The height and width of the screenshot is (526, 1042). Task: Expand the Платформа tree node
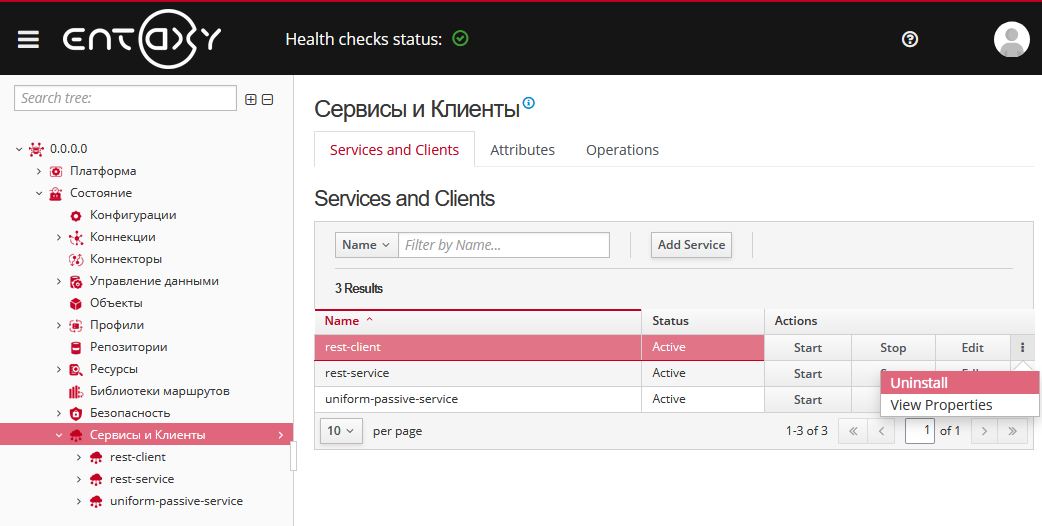click(x=39, y=171)
